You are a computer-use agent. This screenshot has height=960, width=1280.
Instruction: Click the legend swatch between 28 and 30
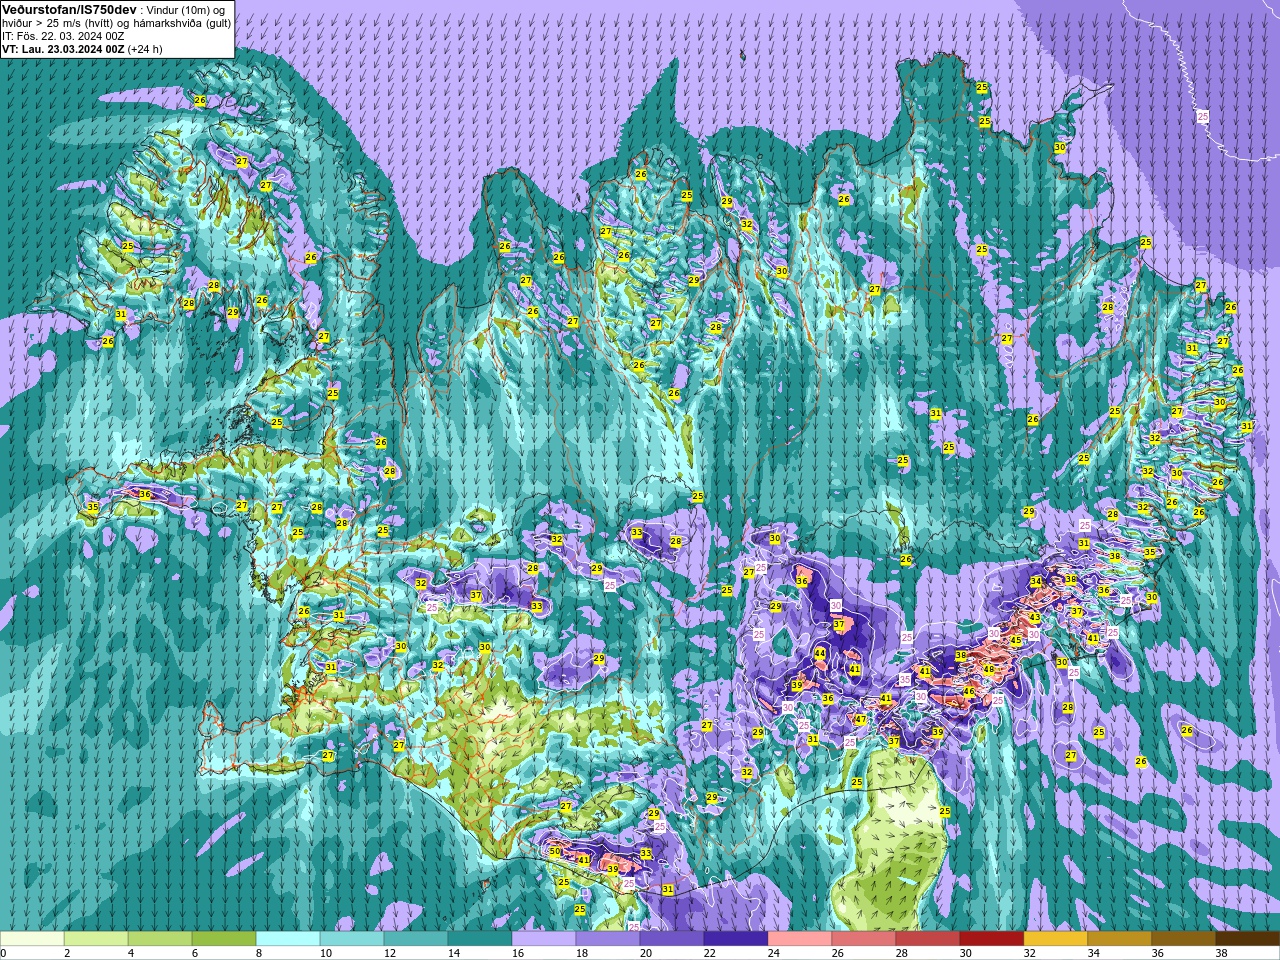pyautogui.click(x=928, y=939)
